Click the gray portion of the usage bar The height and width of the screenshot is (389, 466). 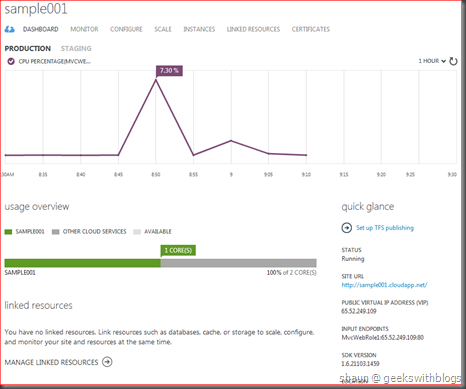(x=239, y=263)
